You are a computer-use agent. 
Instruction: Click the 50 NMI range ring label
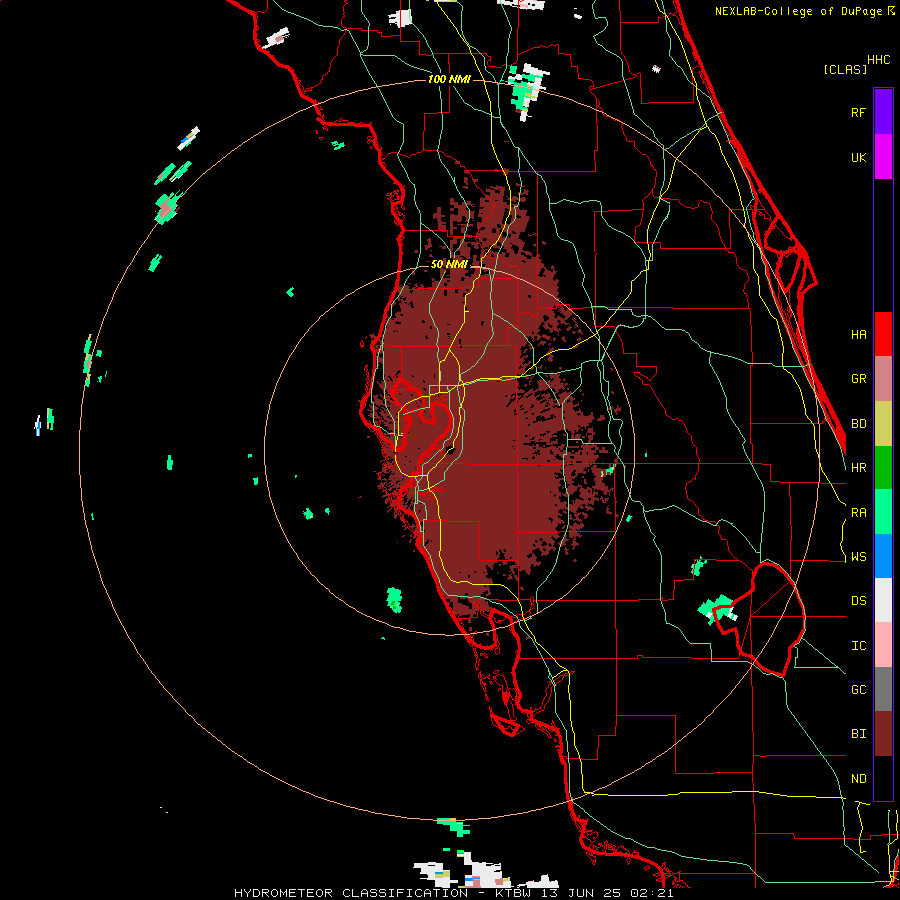449,264
